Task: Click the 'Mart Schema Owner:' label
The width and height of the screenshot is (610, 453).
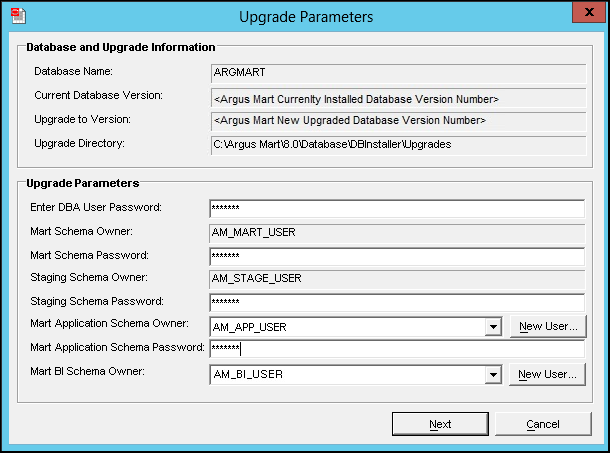Action: pos(81,232)
